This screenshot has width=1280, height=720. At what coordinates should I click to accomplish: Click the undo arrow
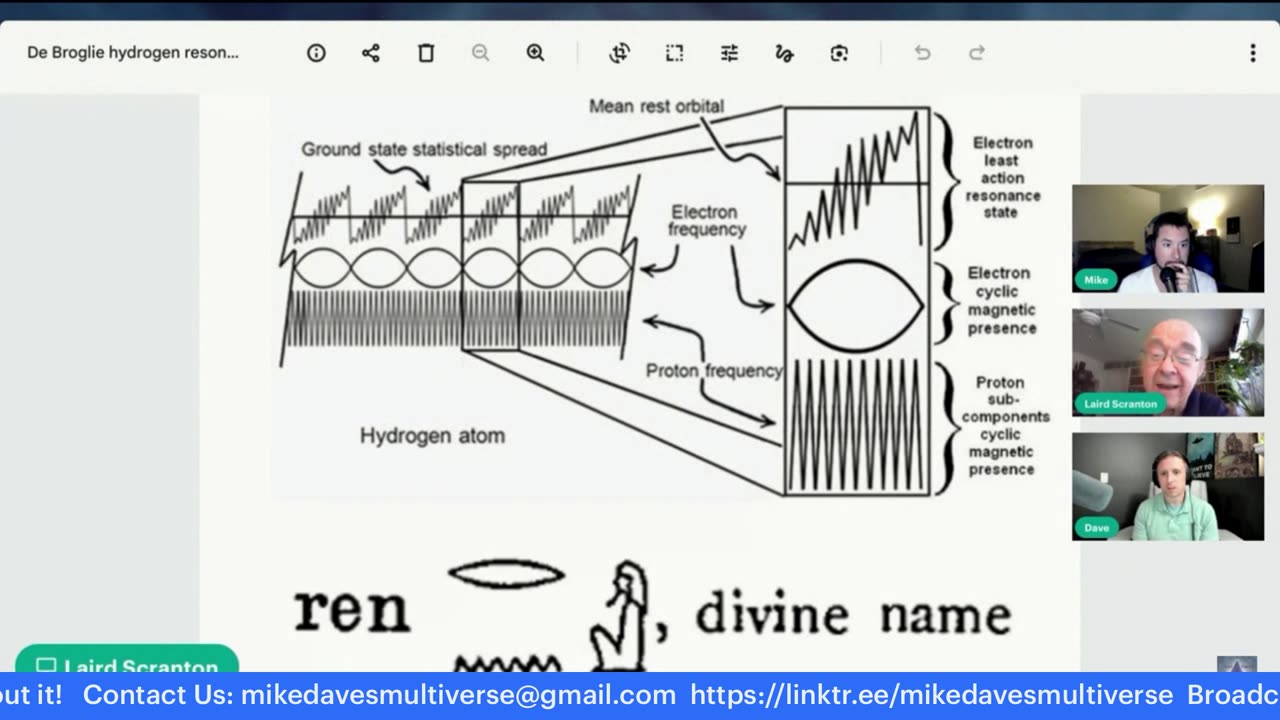(922, 53)
